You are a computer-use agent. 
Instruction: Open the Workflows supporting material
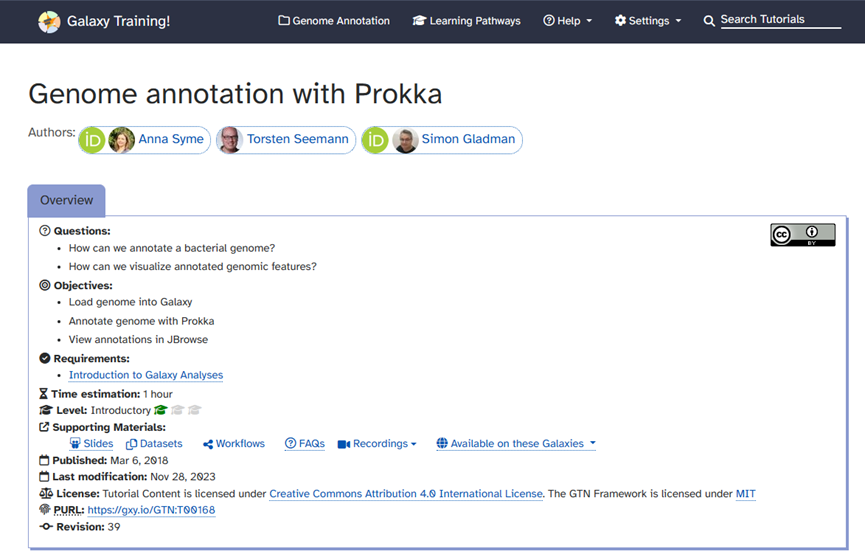coord(234,443)
